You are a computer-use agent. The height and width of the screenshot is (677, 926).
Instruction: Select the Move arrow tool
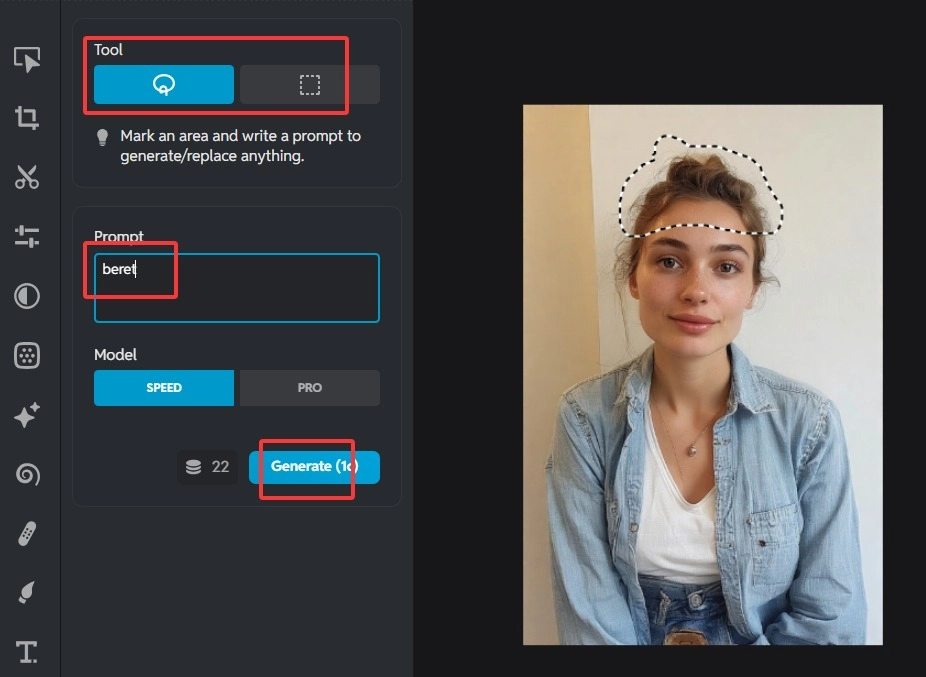click(29, 60)
